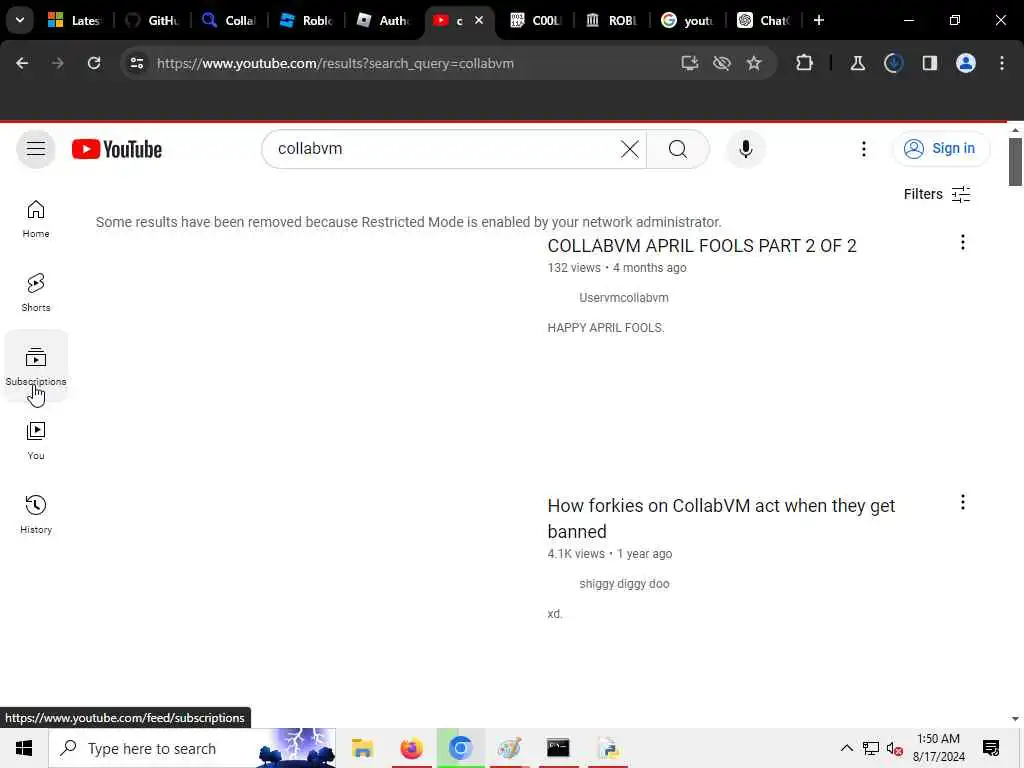Click the crossed-eye tracking protection icon
This screenshot has height=768, width=1024.
tap(722, 63)
